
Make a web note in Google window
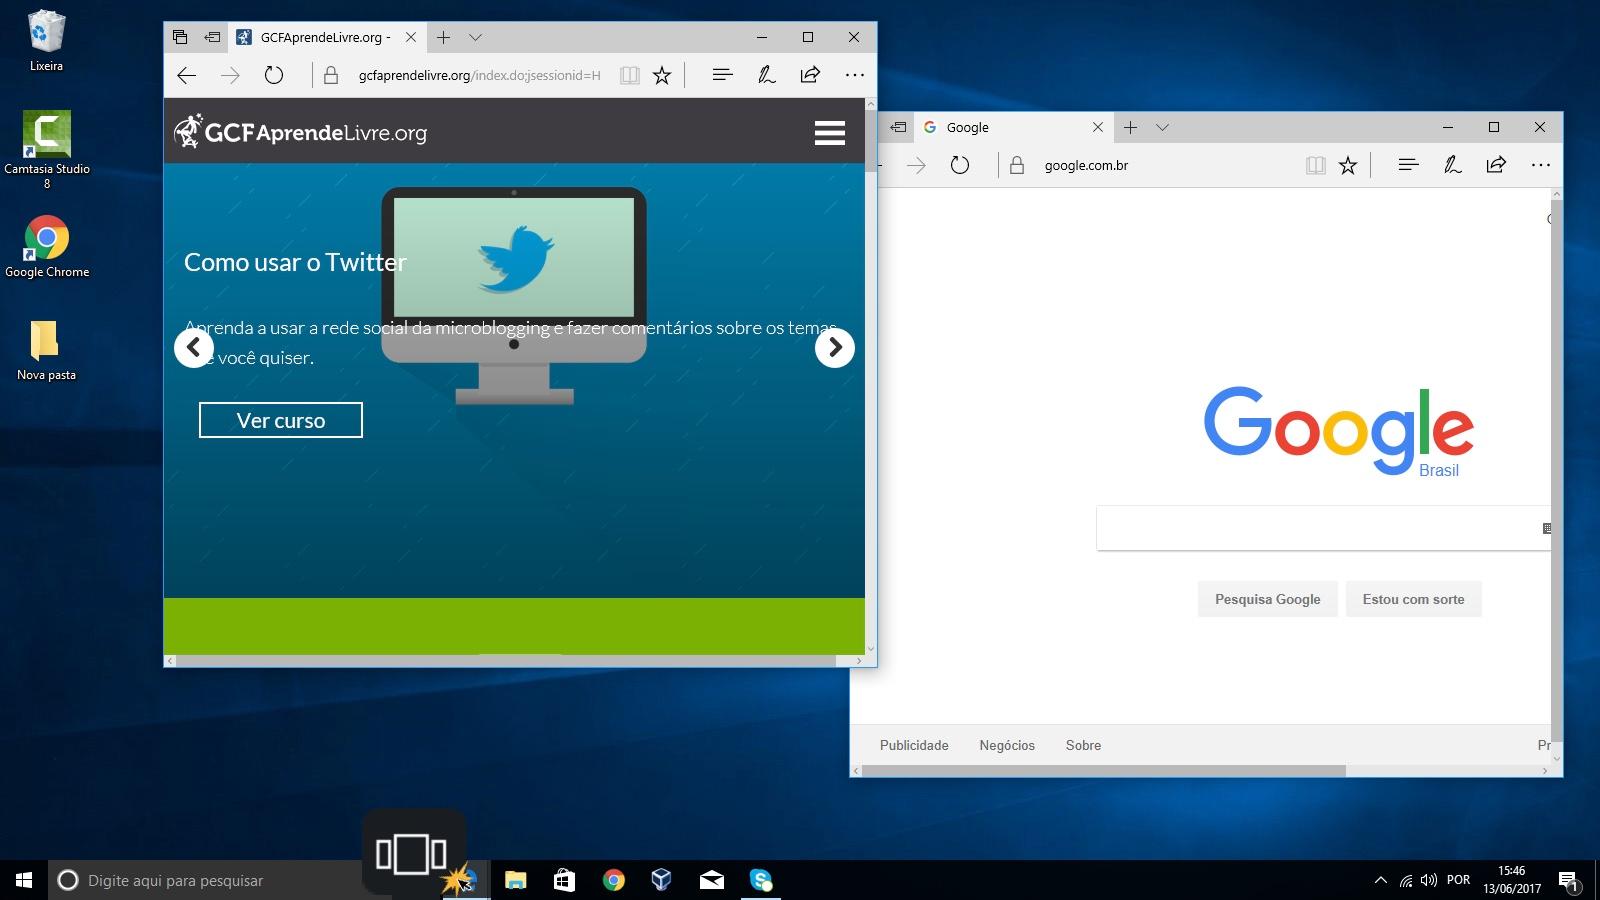pos(1453,165)
